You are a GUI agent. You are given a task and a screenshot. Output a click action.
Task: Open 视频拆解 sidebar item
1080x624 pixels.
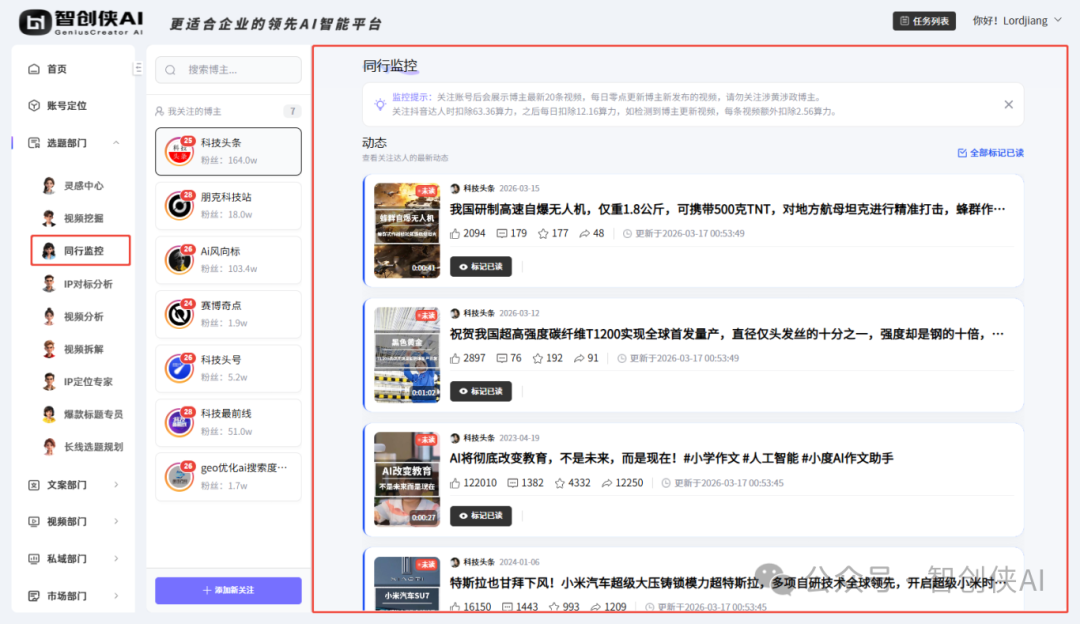(x=73, y=349)
